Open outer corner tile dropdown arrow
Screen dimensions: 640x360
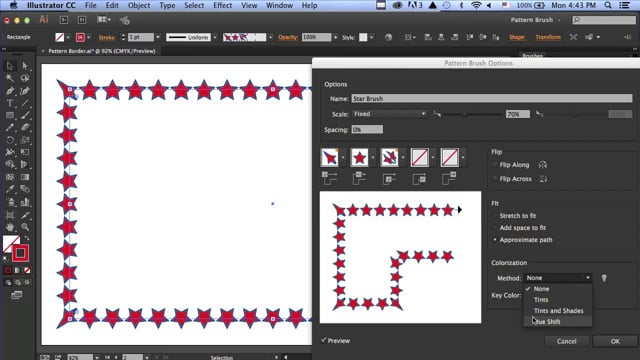(343, 158)
